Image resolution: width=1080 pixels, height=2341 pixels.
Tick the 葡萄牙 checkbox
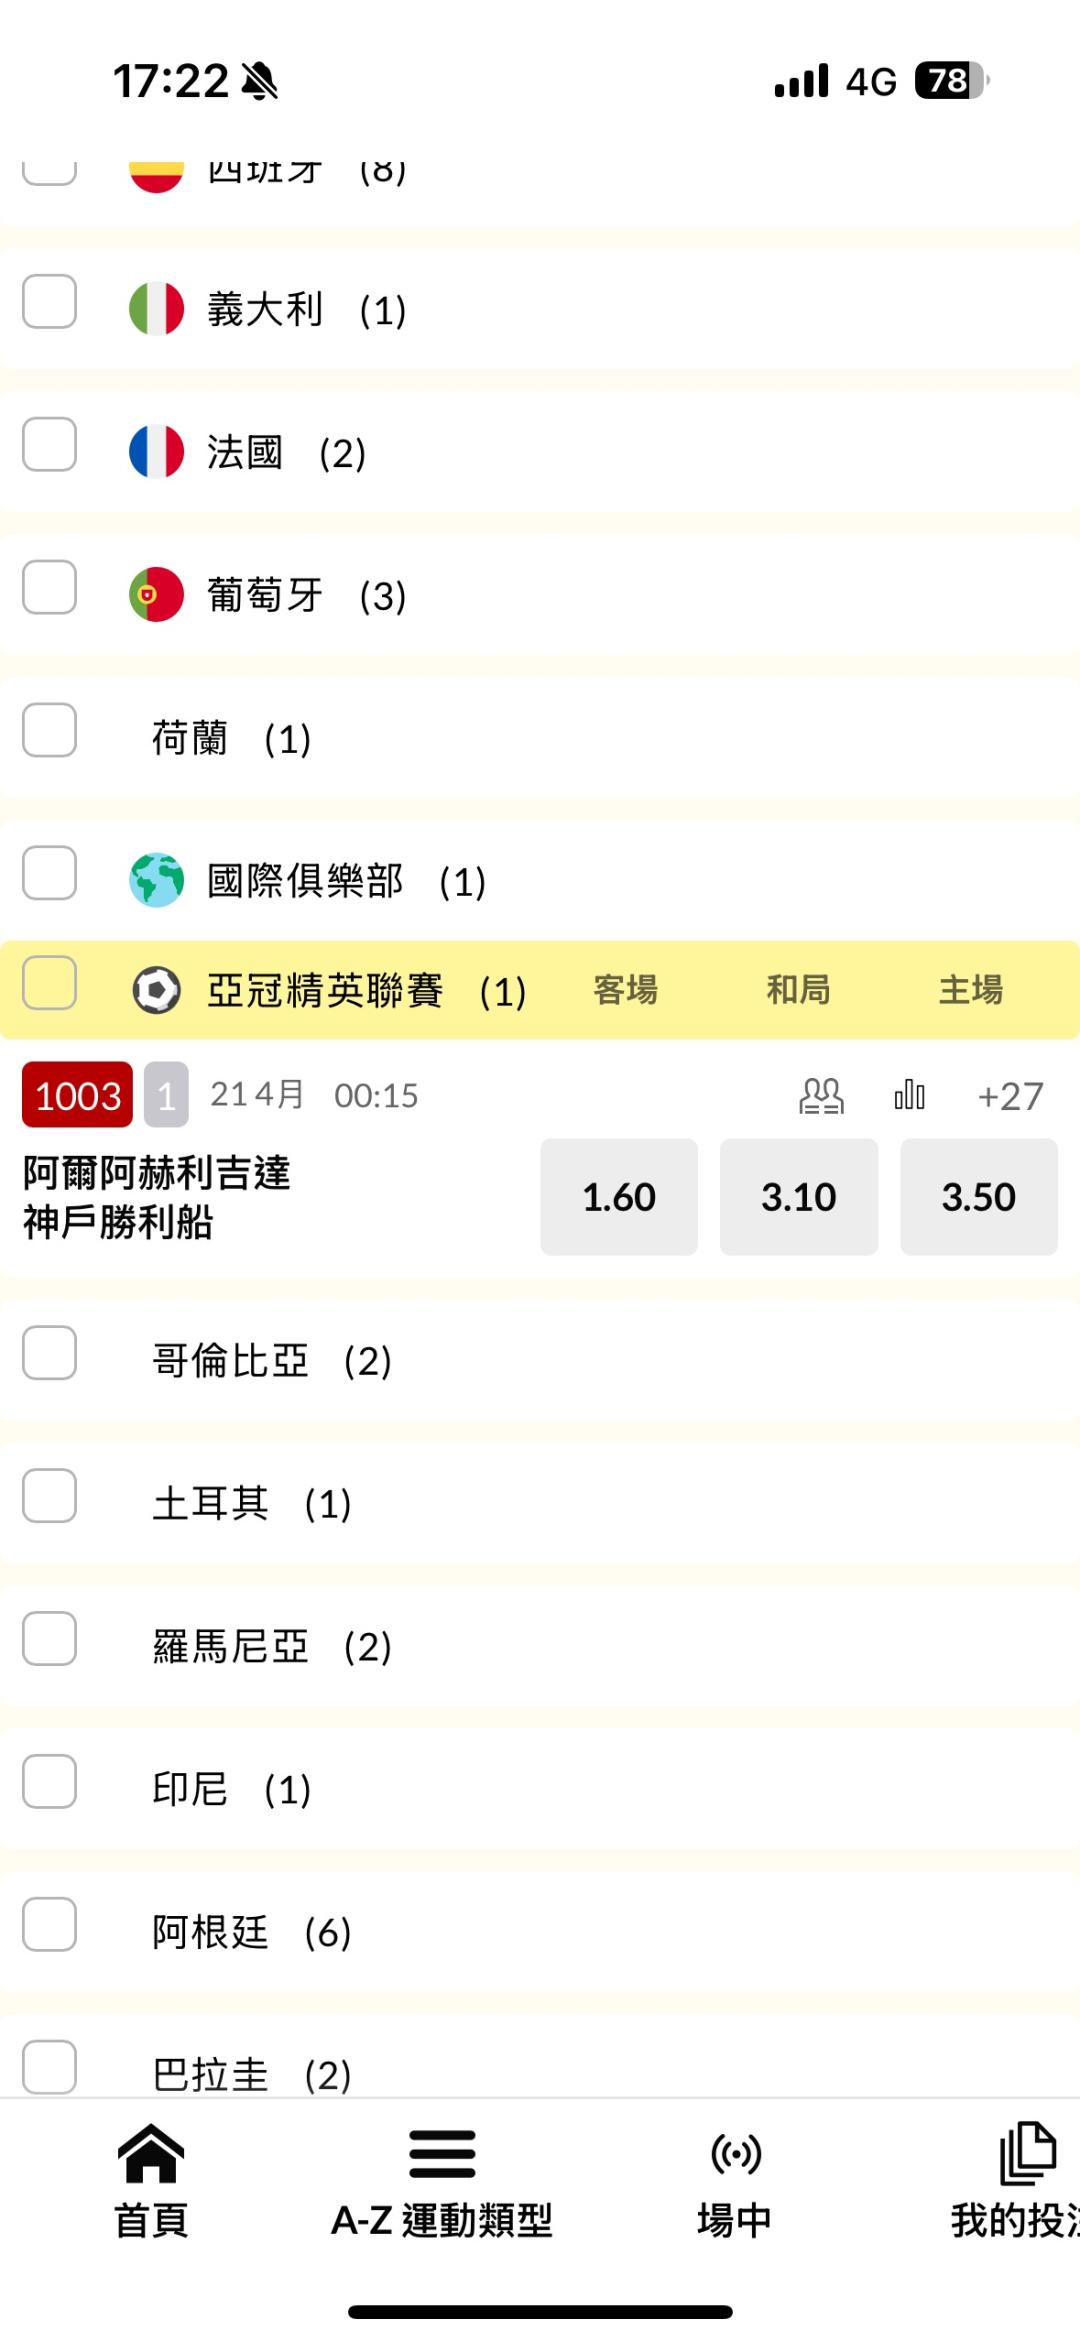(x=50, y=587)
